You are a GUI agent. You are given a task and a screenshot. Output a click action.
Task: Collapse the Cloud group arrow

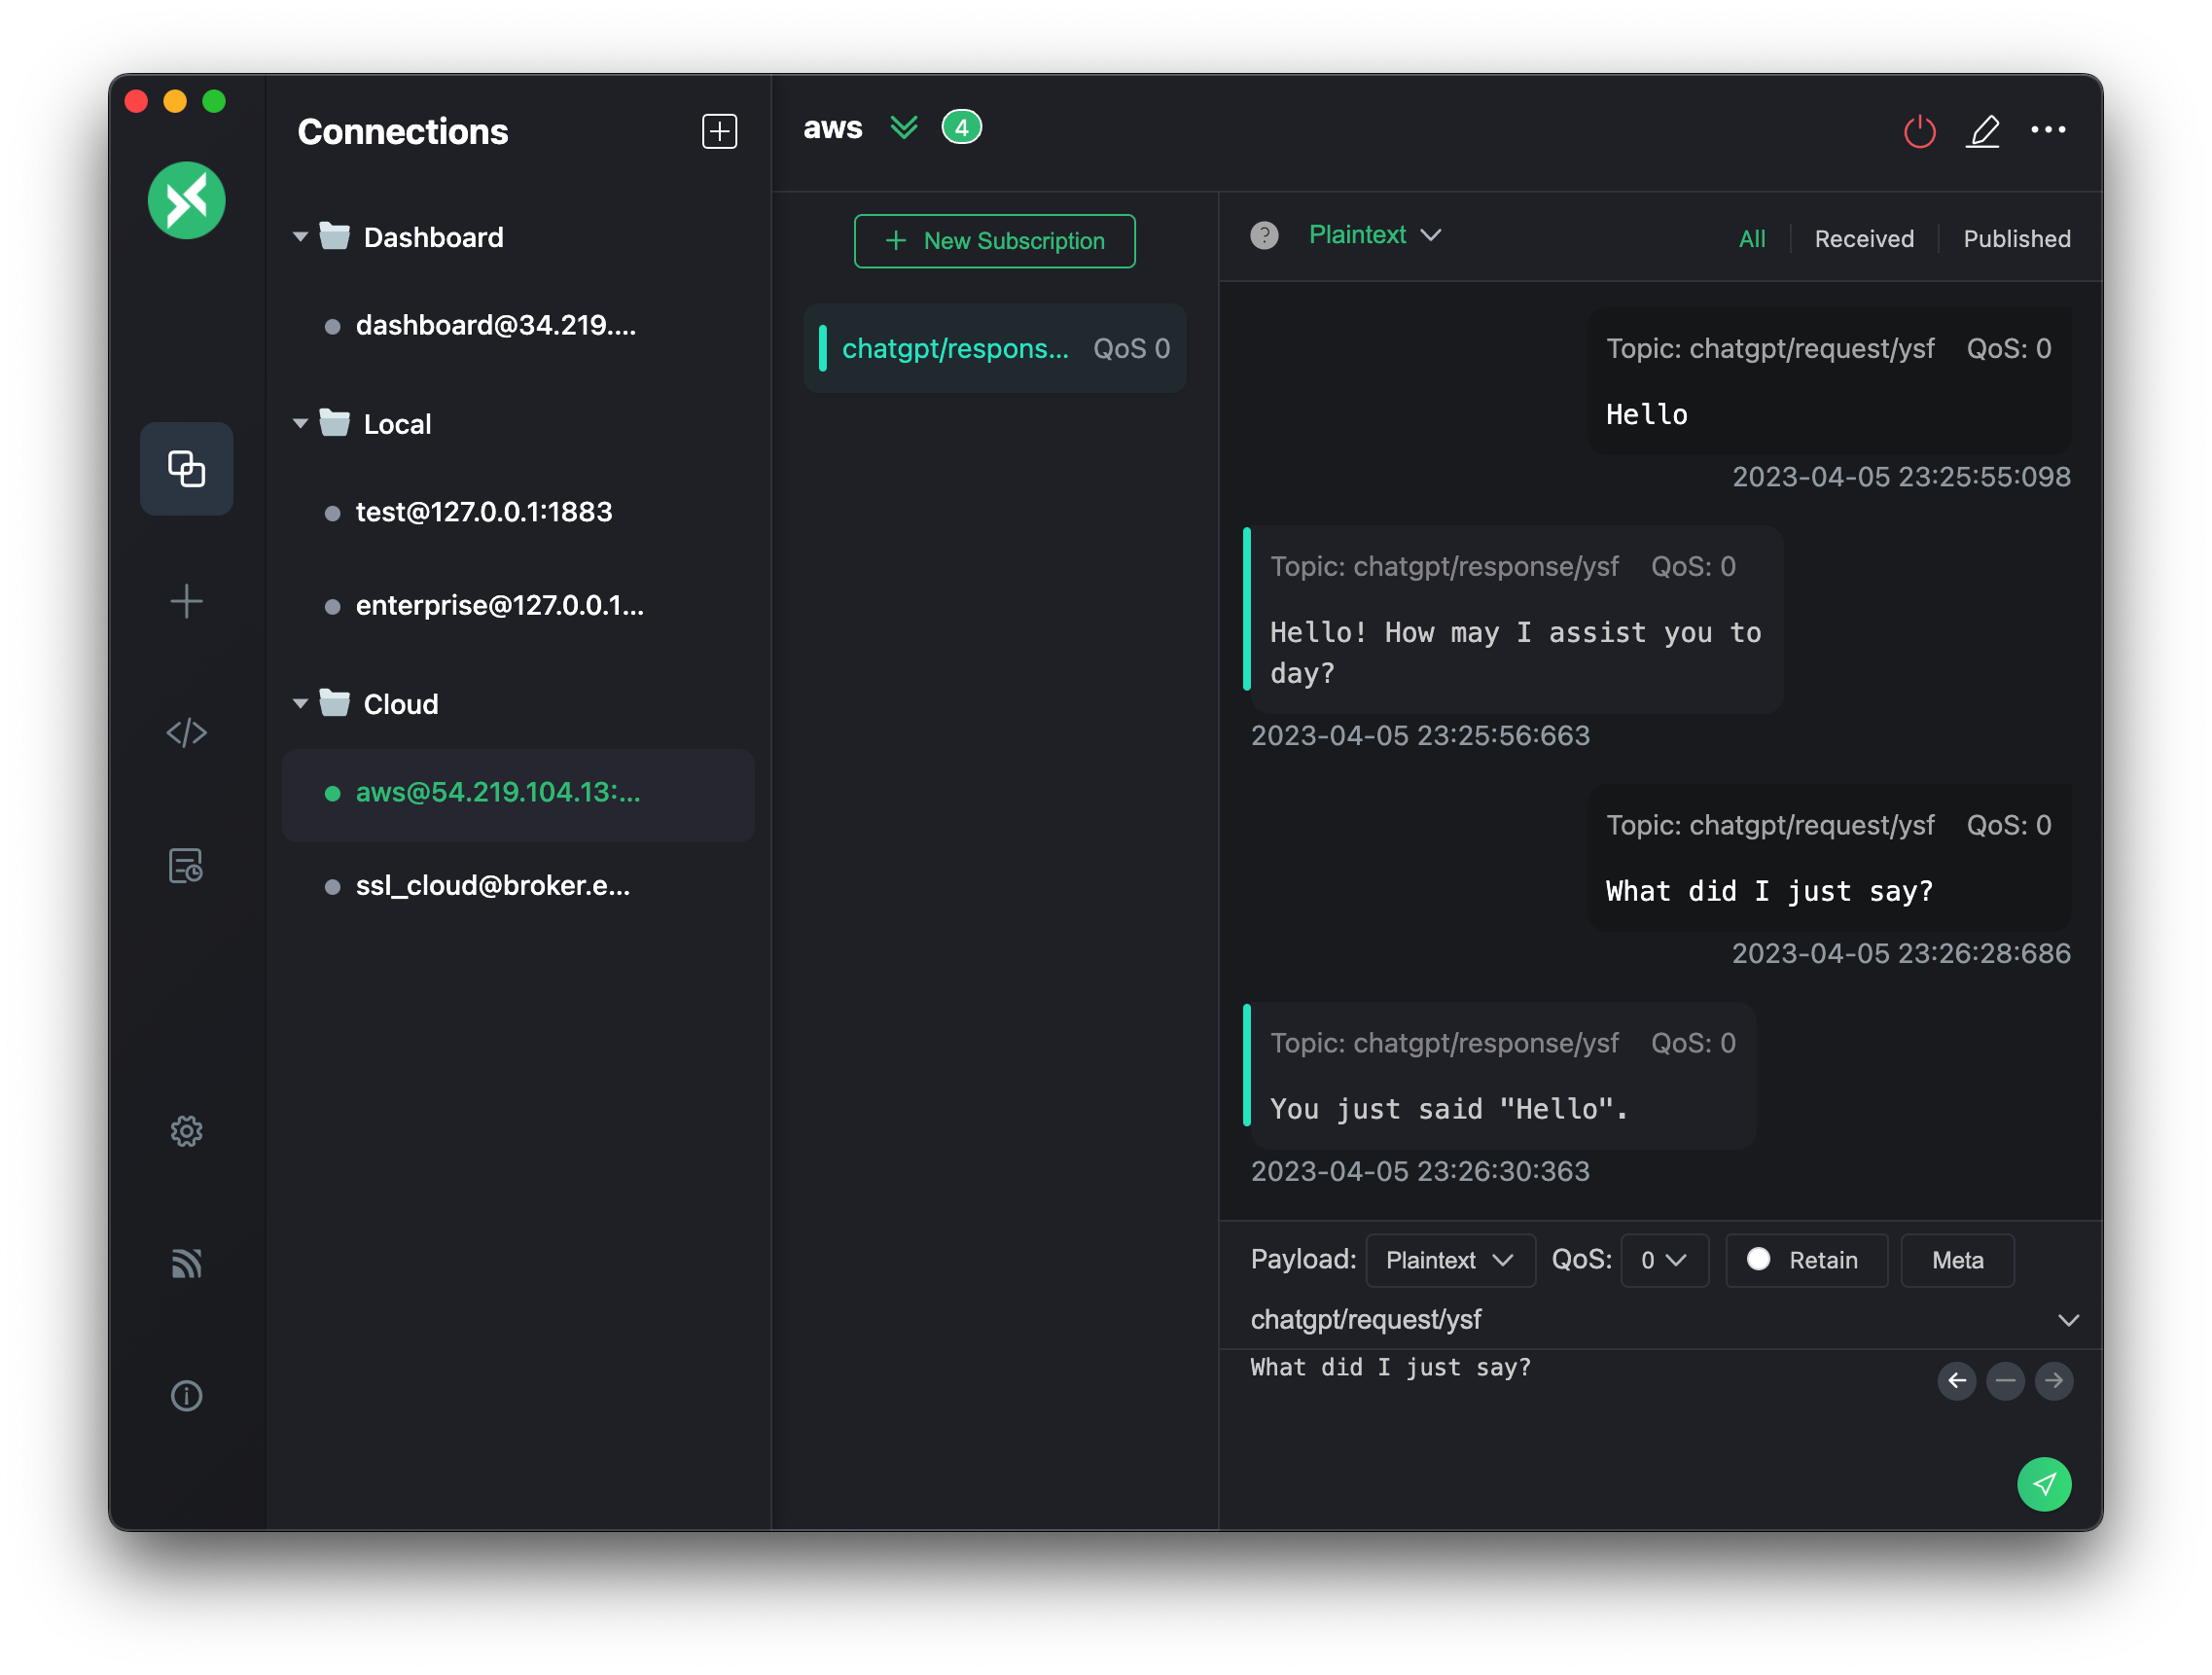300,704
